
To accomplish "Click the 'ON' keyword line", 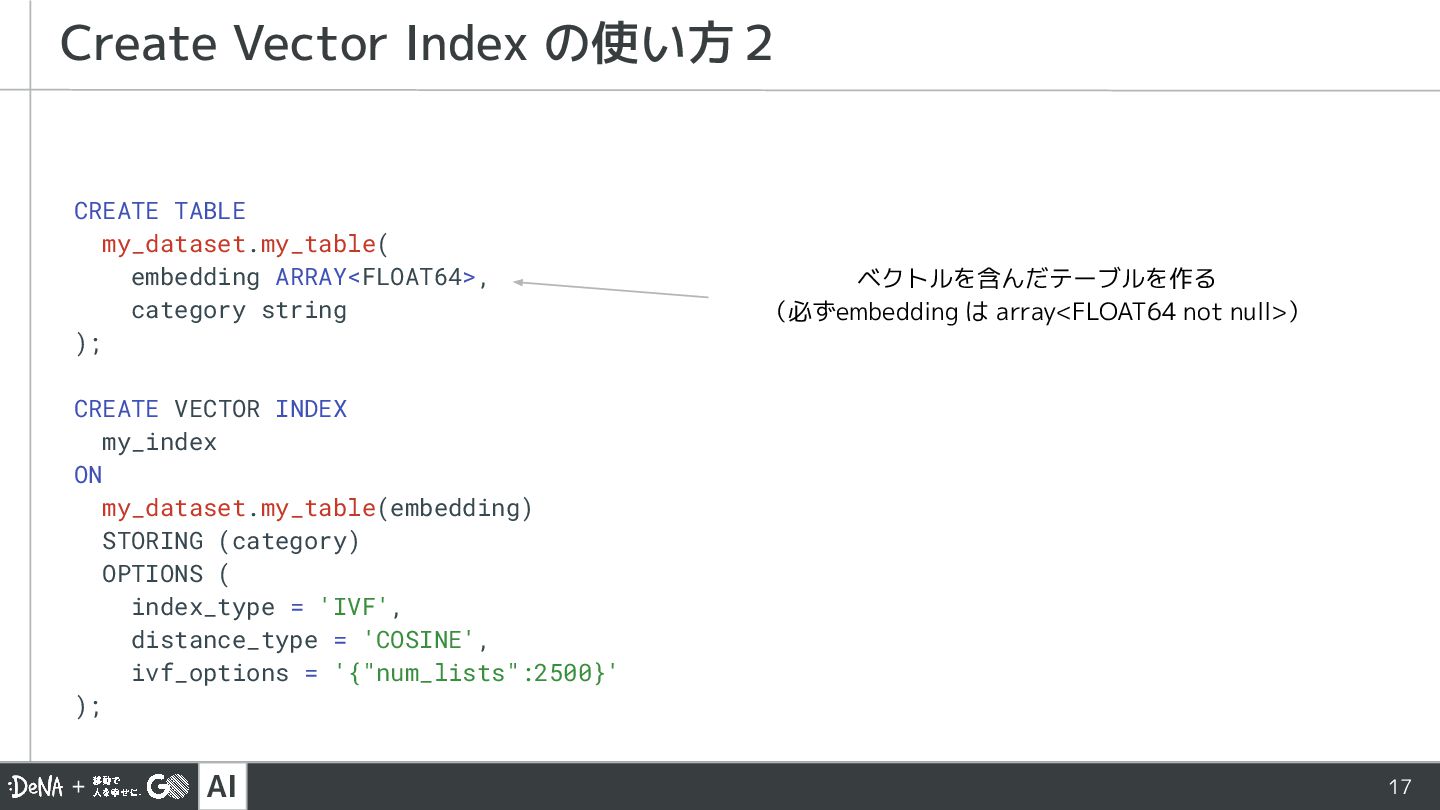I will [x=88, y=475].
